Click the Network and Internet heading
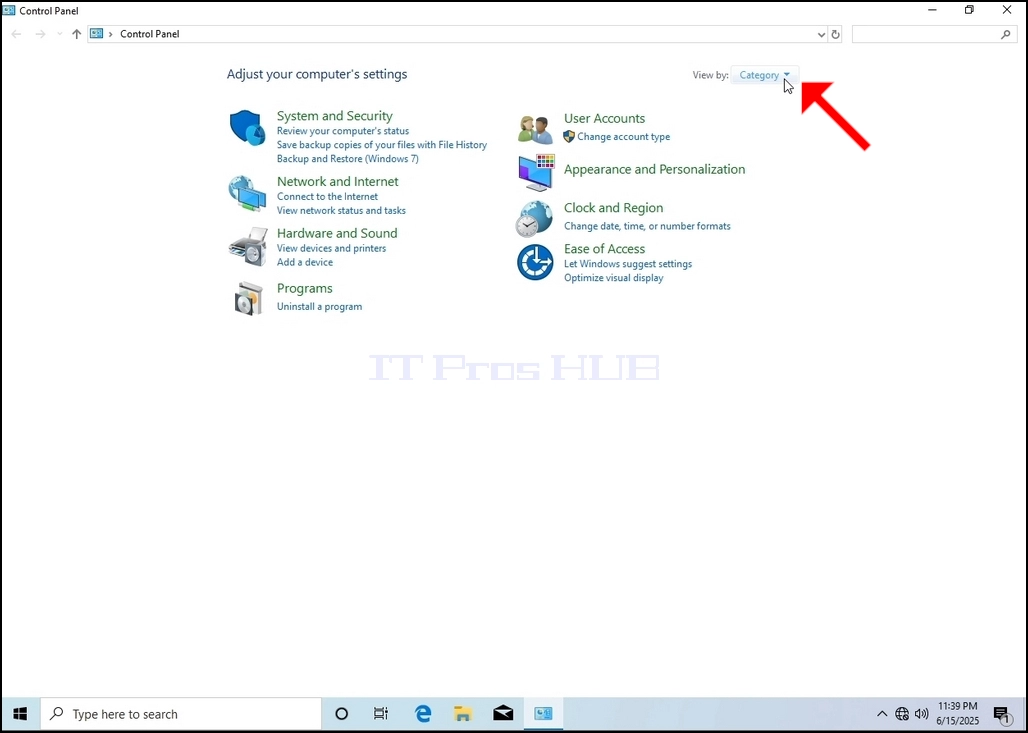1028x733 pixels. (x=338, y=182)
